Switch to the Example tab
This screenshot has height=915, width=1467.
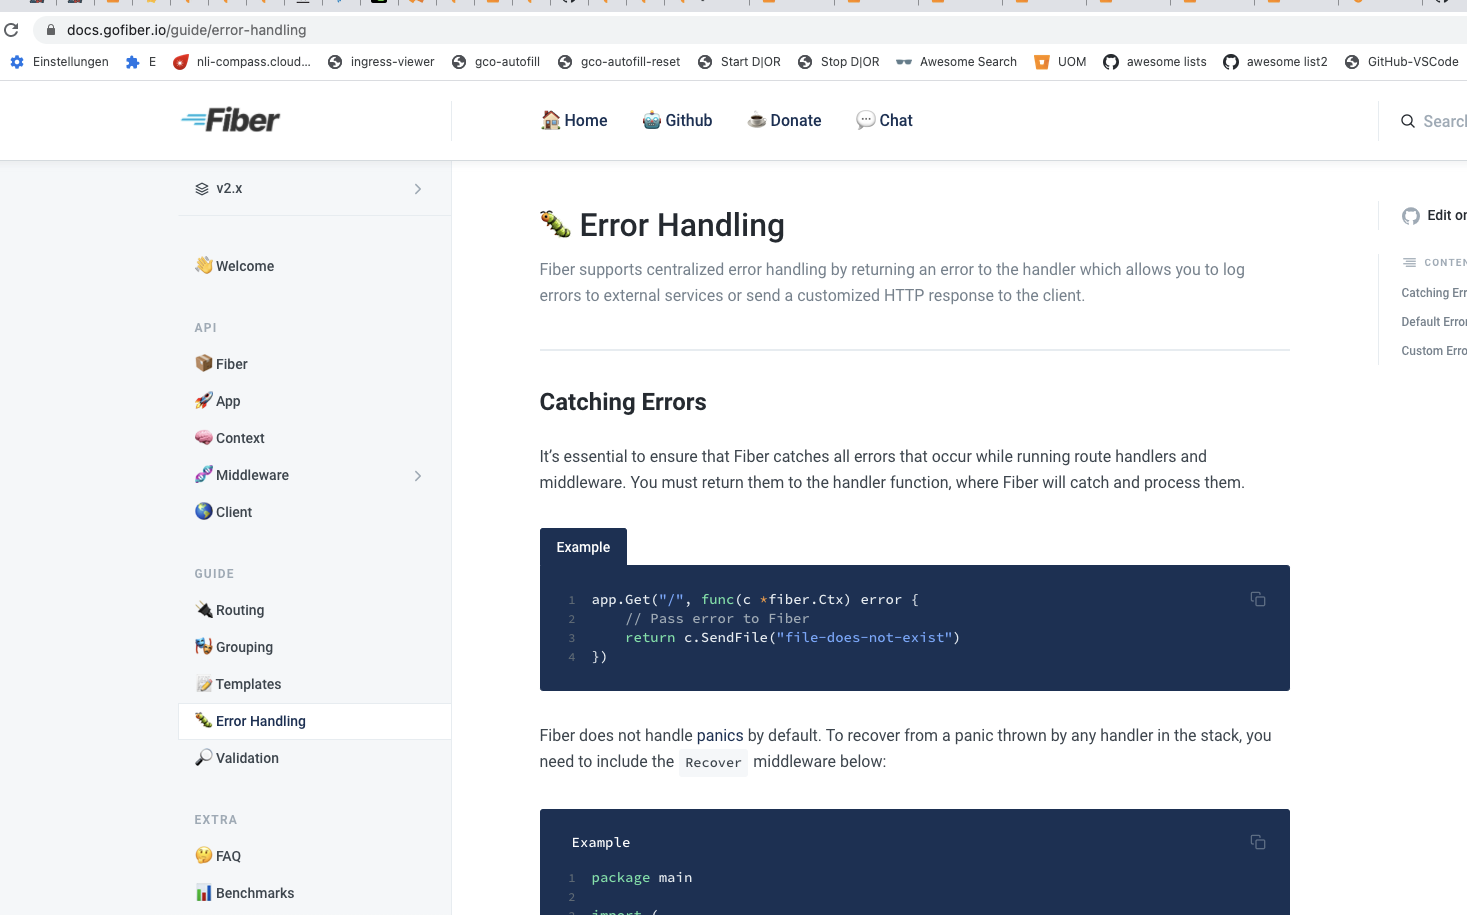[x=583, y=547]
